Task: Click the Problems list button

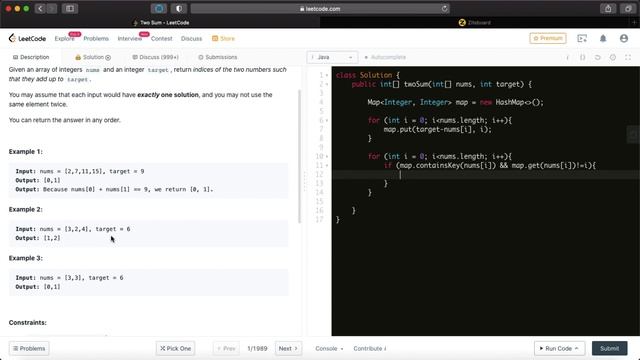Action: tap(29, 348)
